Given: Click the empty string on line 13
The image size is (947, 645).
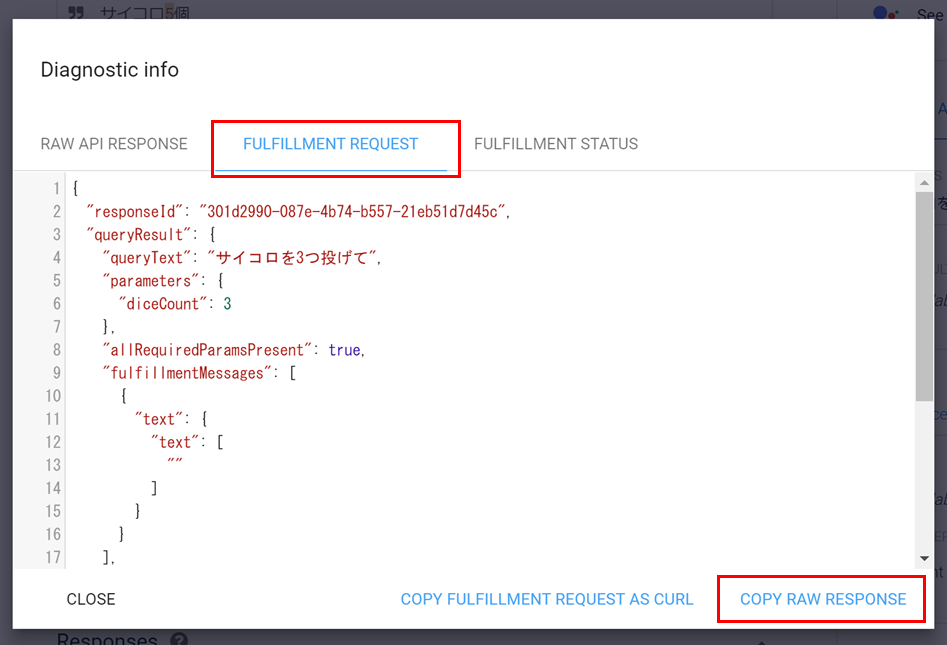Looking at the screenshot, I should (x=175, y=463).
